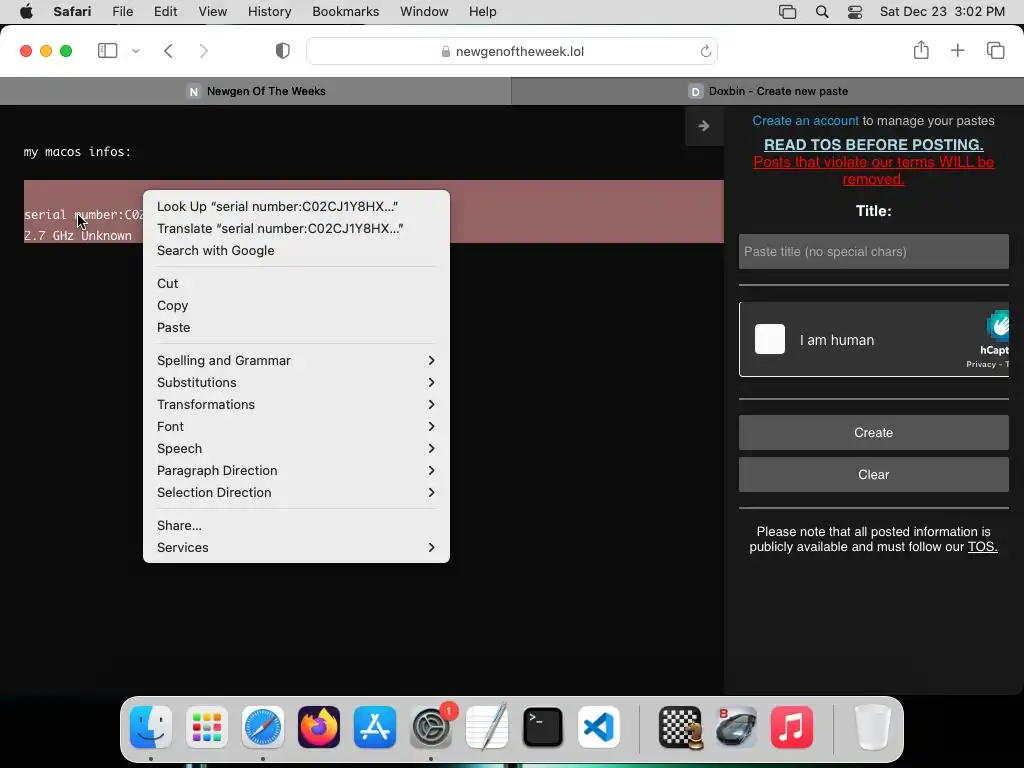1024x768 pixels.
Task: Open Create an account link
Action: tap(805, 121)
